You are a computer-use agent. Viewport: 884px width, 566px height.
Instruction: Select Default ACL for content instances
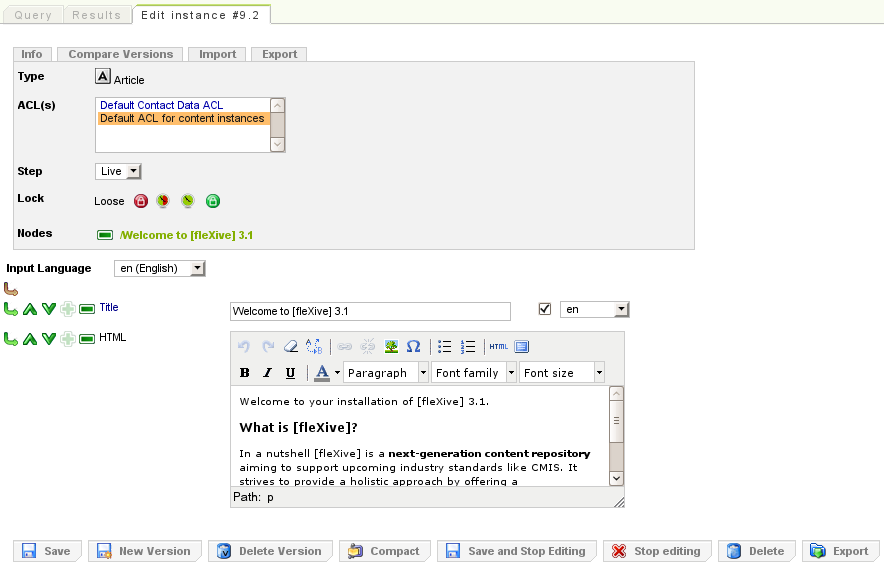click(x=182, y=118)
